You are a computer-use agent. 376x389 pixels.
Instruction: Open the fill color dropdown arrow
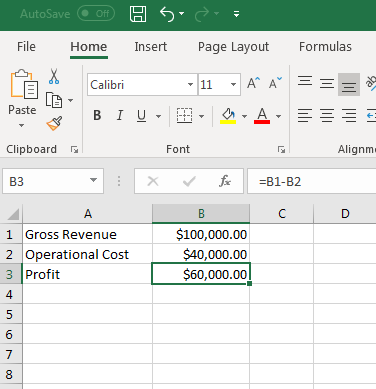244,116
